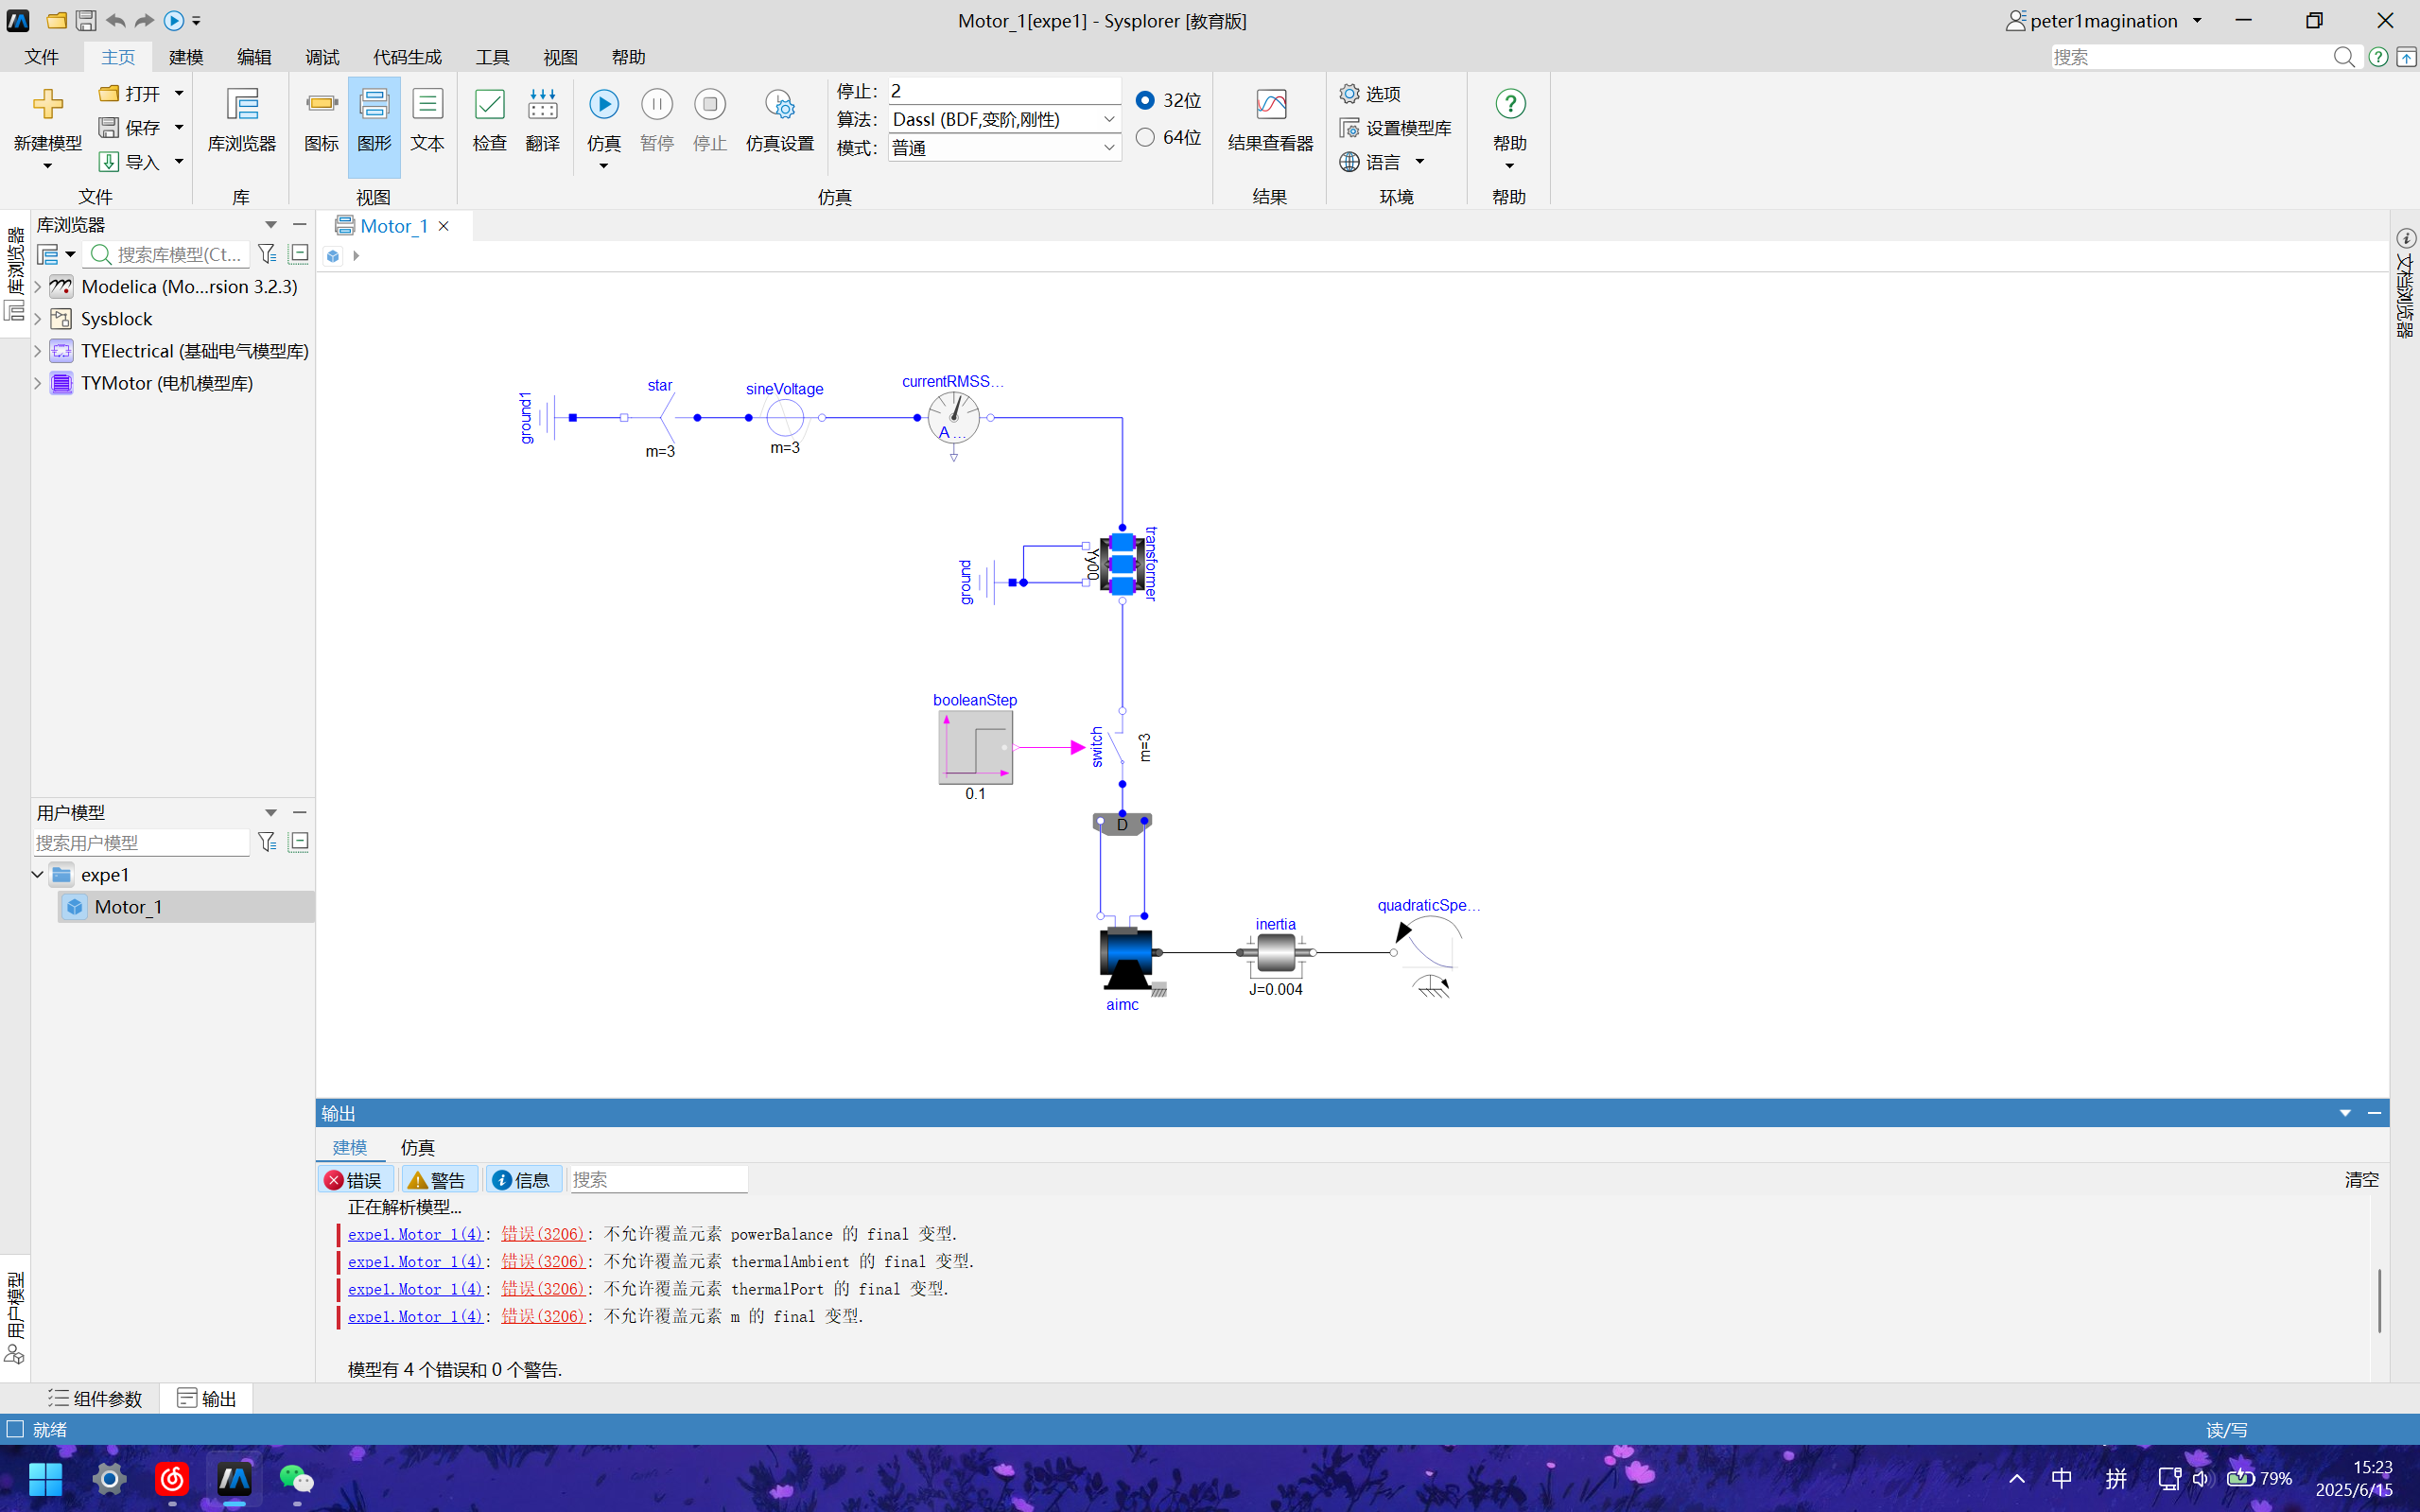Select the booleanStep block in the diagram

tap(975, 747)
